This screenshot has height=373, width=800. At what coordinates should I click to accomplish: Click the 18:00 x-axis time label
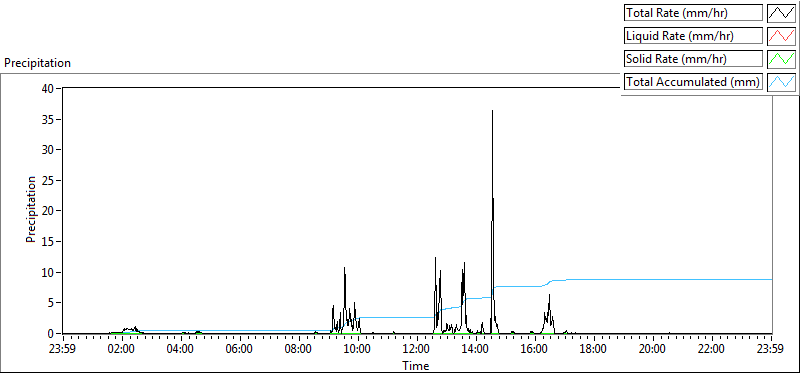point(594,350)
